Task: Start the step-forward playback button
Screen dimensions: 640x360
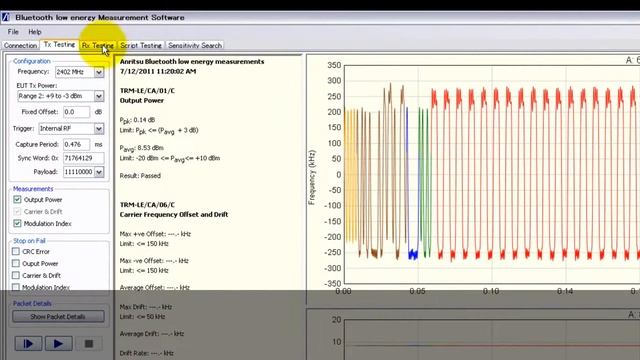Action: coord(28,344)
